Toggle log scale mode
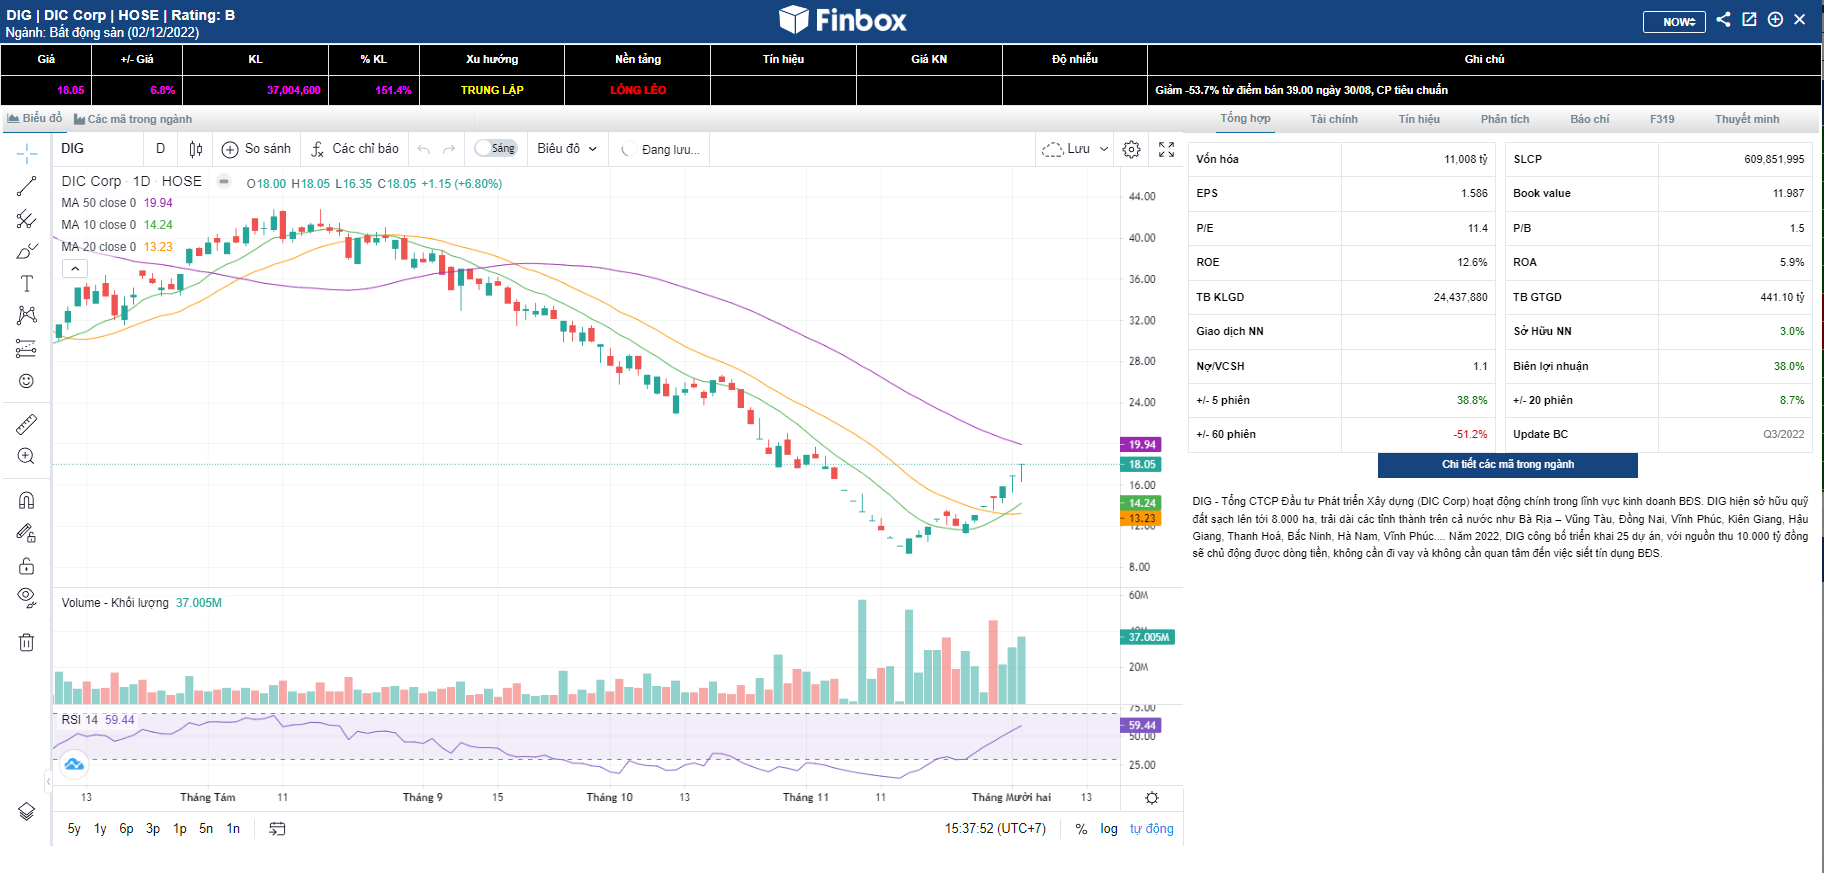The image size is (1824, 873). (x=1109, y=829)
